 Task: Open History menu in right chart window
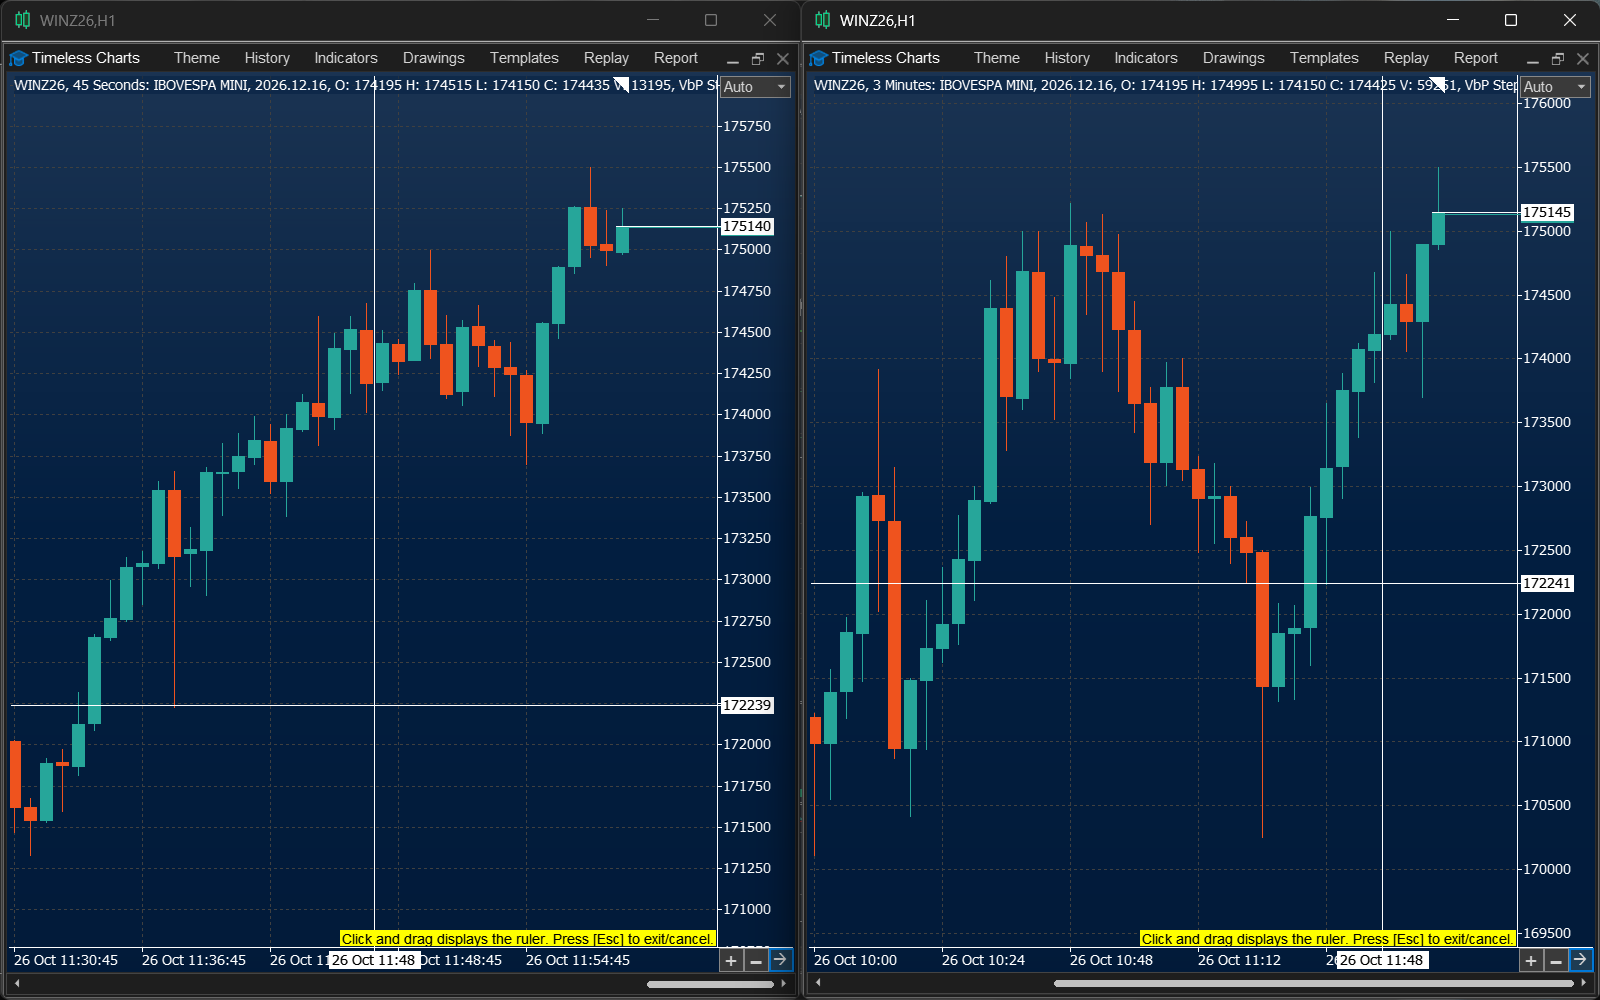(x=1067, y=58)
